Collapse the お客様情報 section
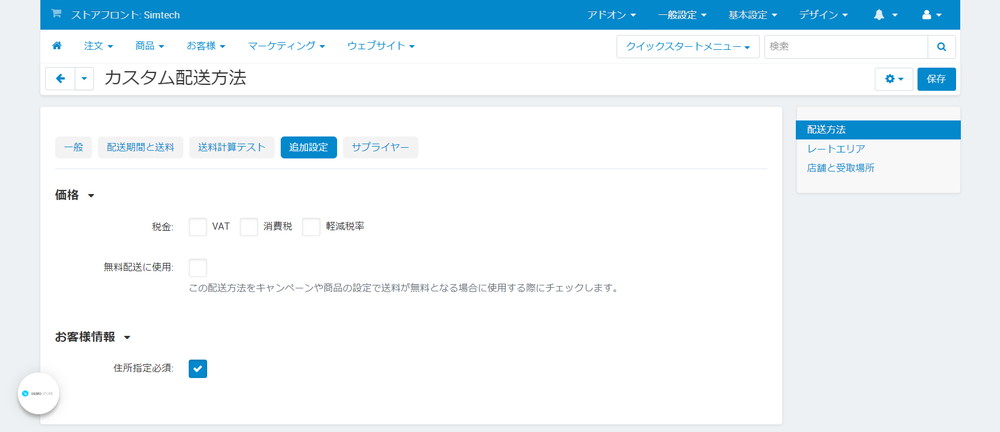1000x432 pixels. (x=92, y=337)
